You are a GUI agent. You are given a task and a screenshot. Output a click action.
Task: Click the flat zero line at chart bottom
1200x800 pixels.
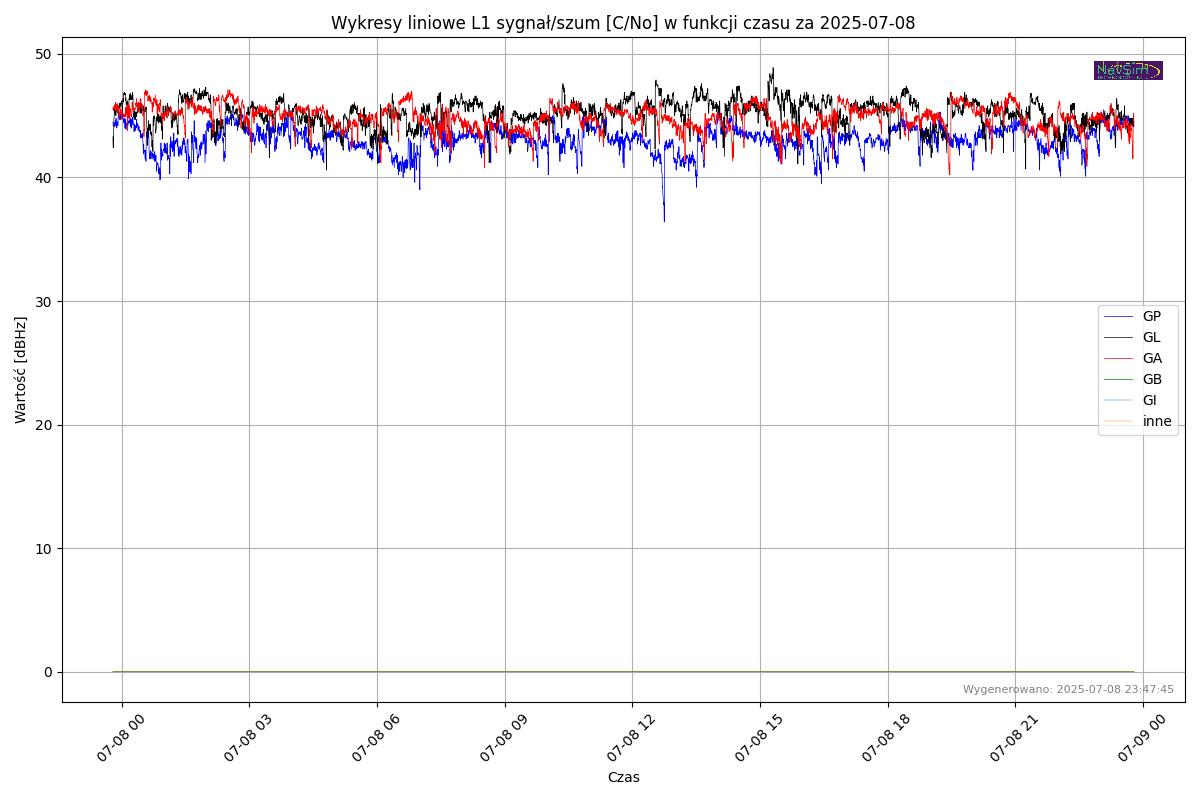[600, 671]
